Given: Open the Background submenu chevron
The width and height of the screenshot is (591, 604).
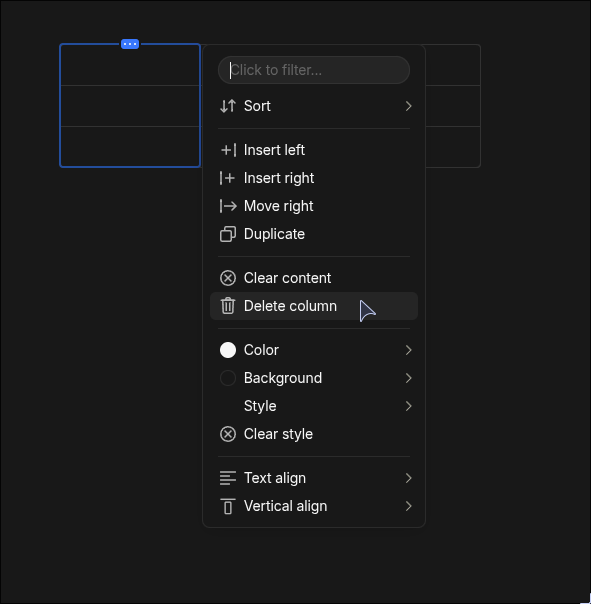Looking at the screenshot, I should [x=408, y=378].
